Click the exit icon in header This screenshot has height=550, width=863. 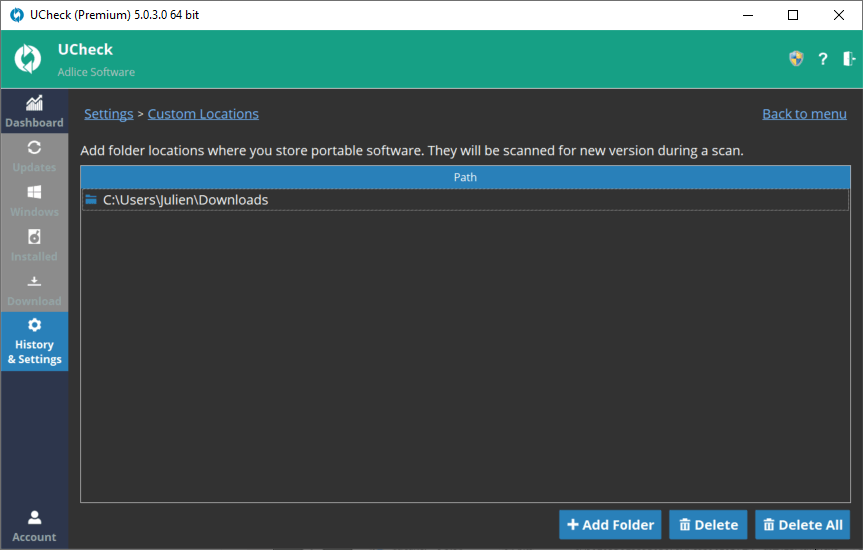pyautogui.click(x=849, y=59)
